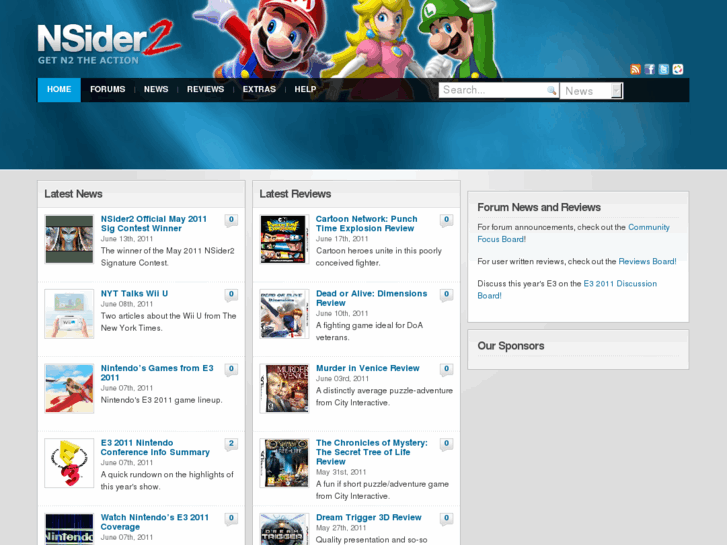This screenshot has width=727, height=545.
Task: Open the 2-comment bubble for E3 2011 Conference Info Summary
Action: coord(231,444)
